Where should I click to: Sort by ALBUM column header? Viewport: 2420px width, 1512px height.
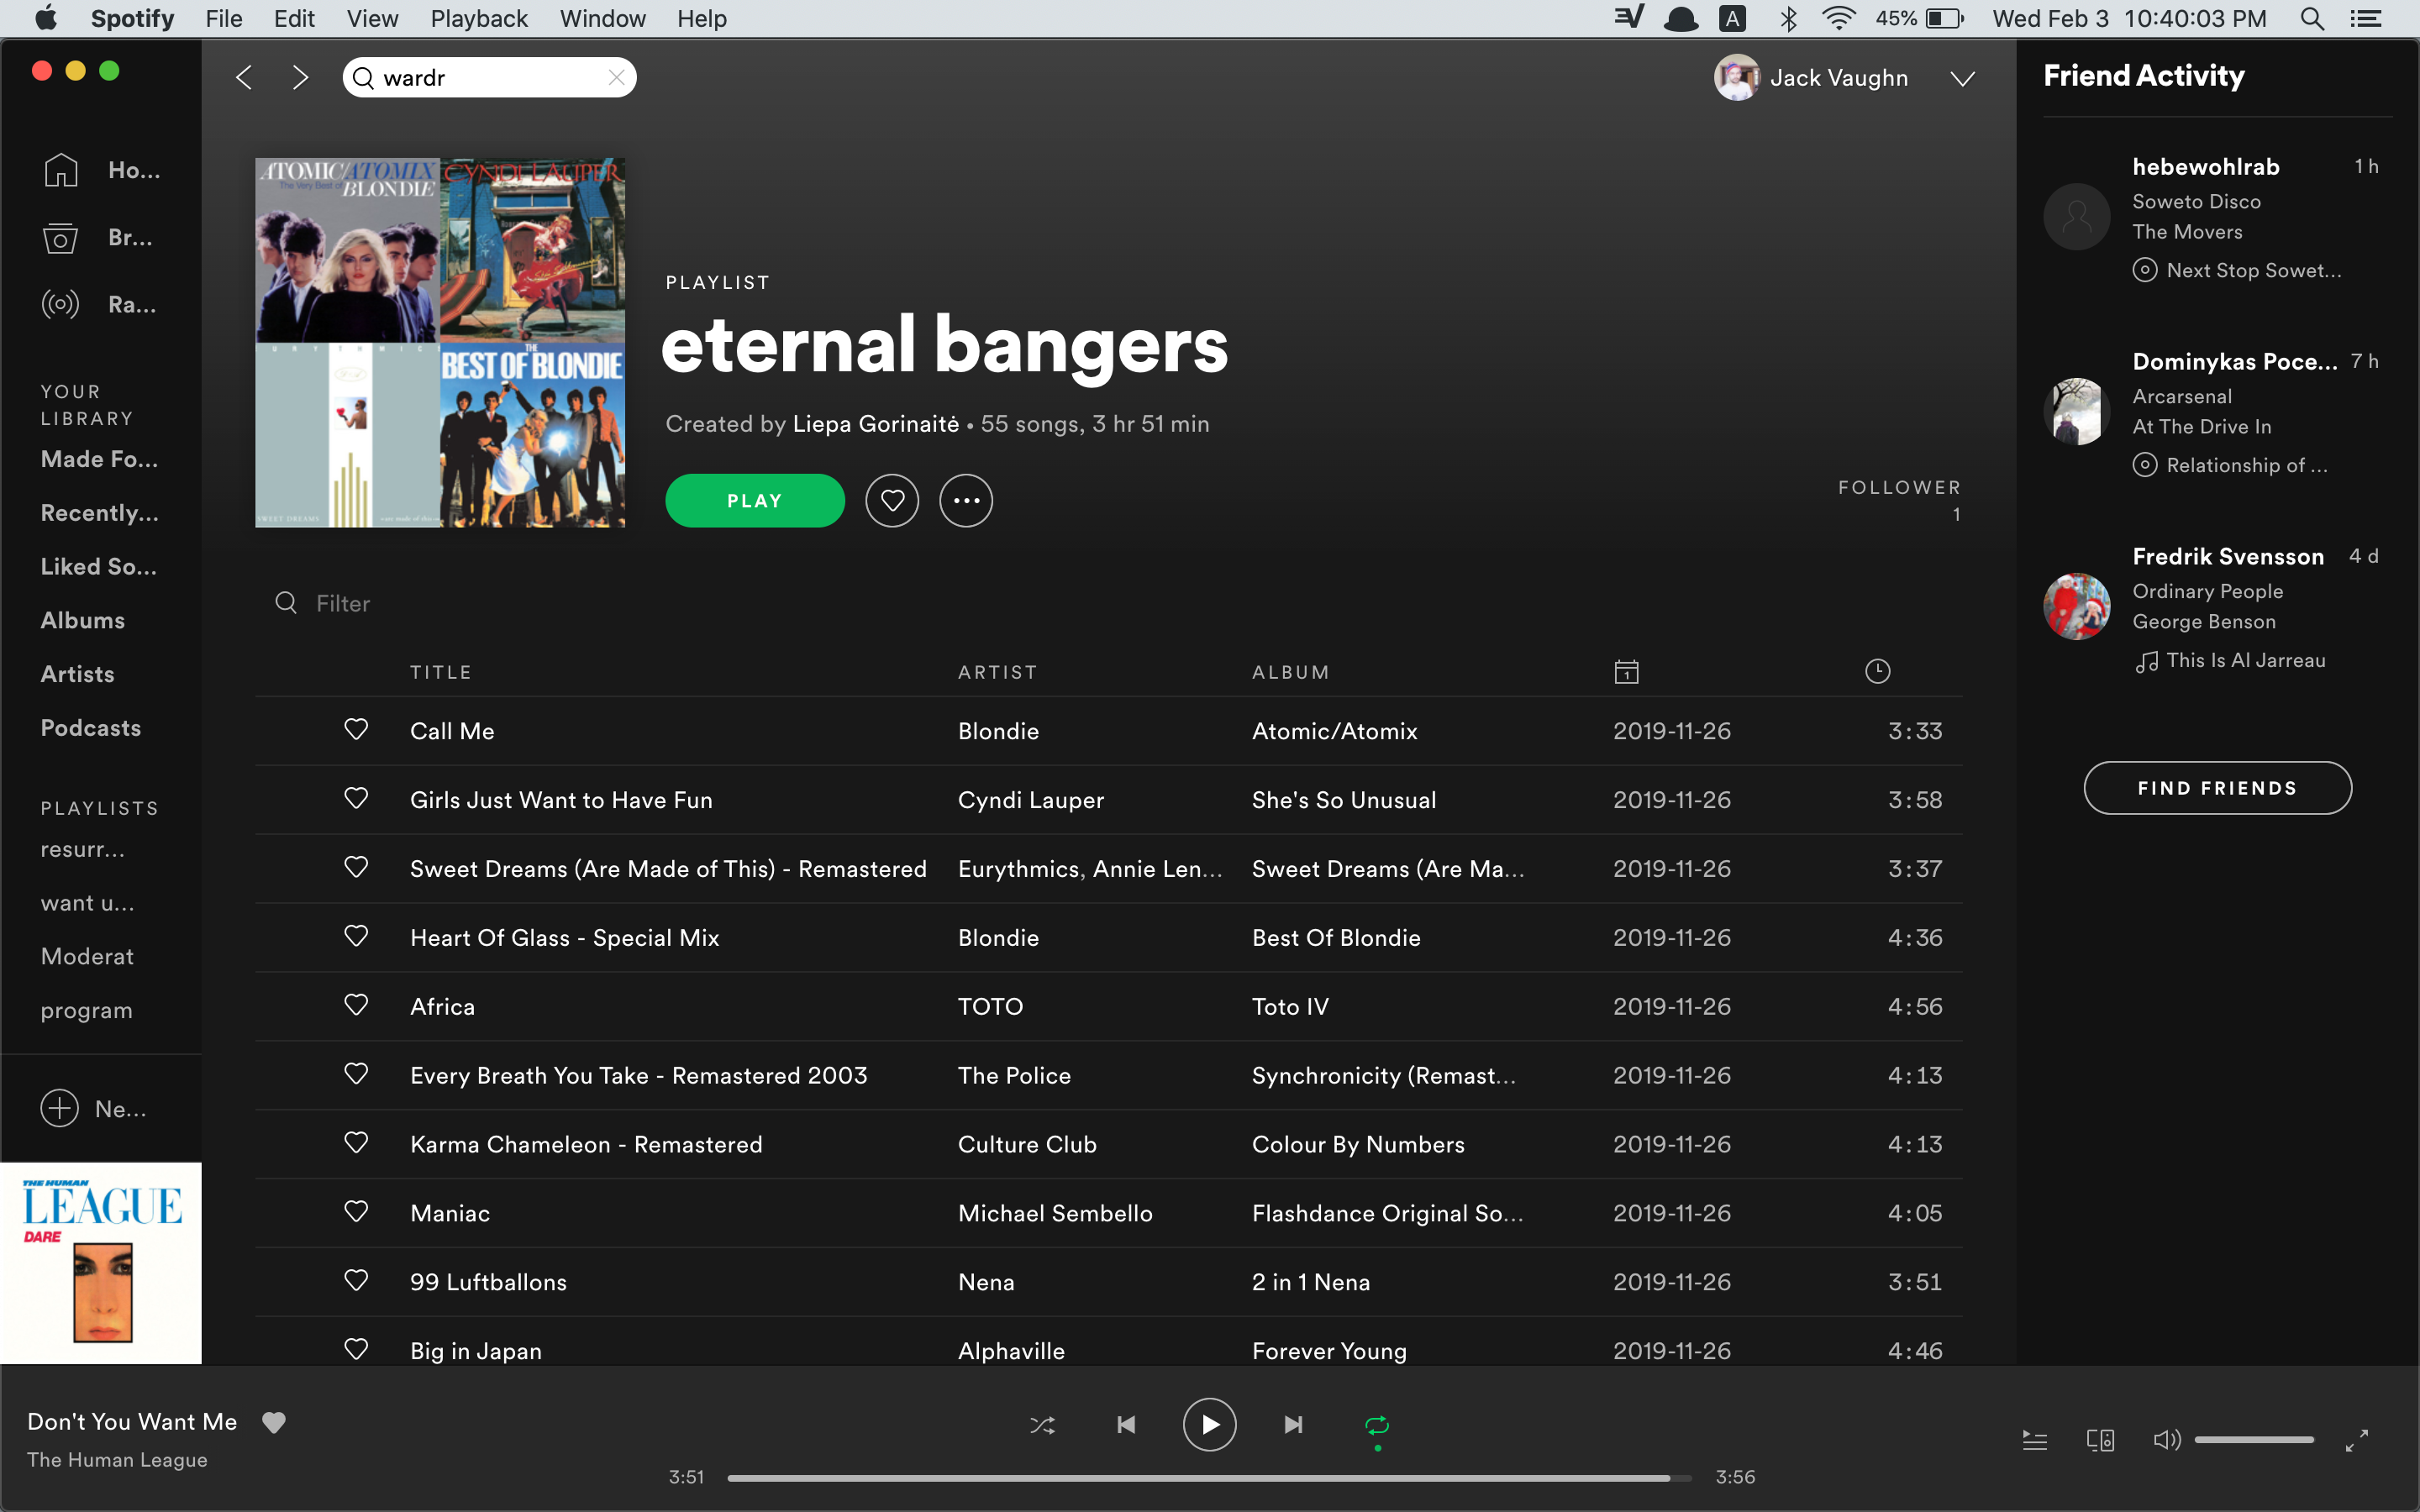point(1291,672)
